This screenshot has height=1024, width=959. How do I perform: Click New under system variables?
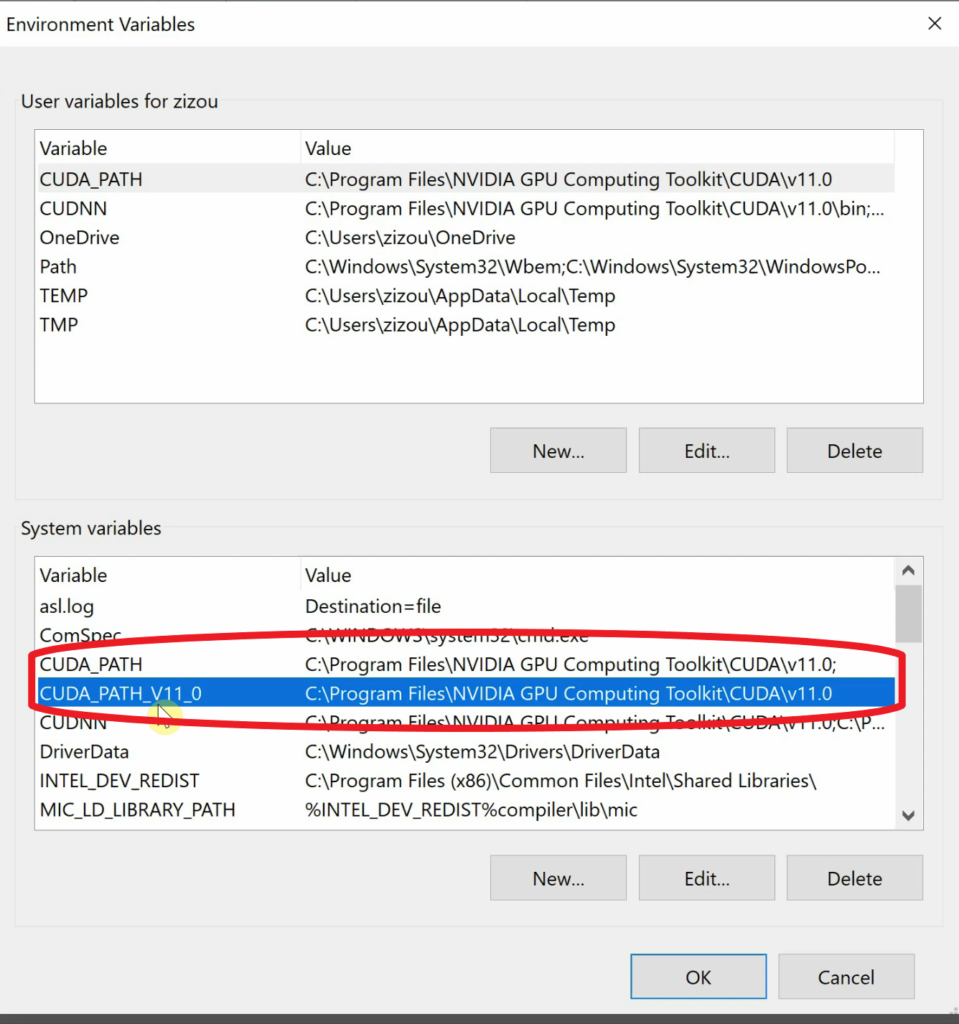pos(557,877)
